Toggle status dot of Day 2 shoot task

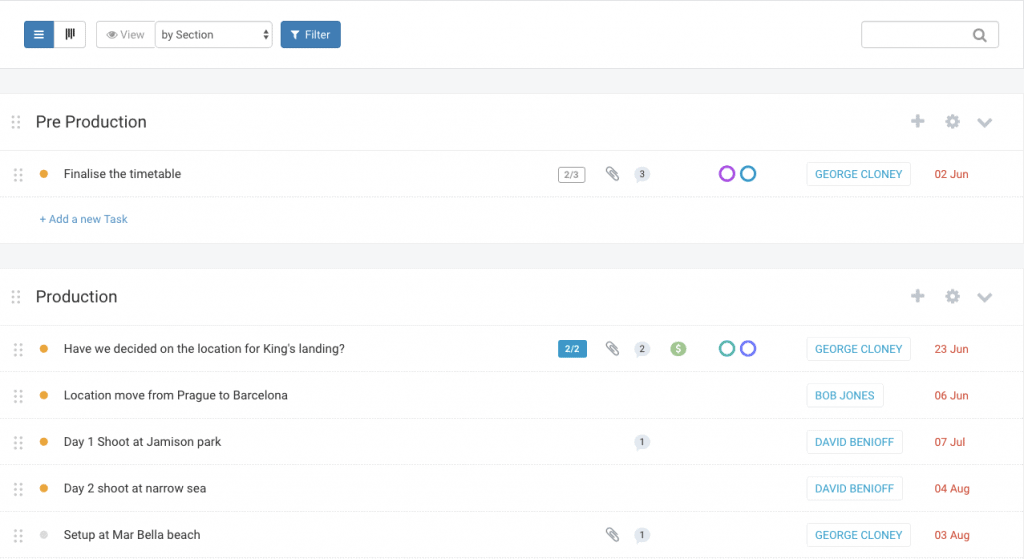[x=44, y=488]
